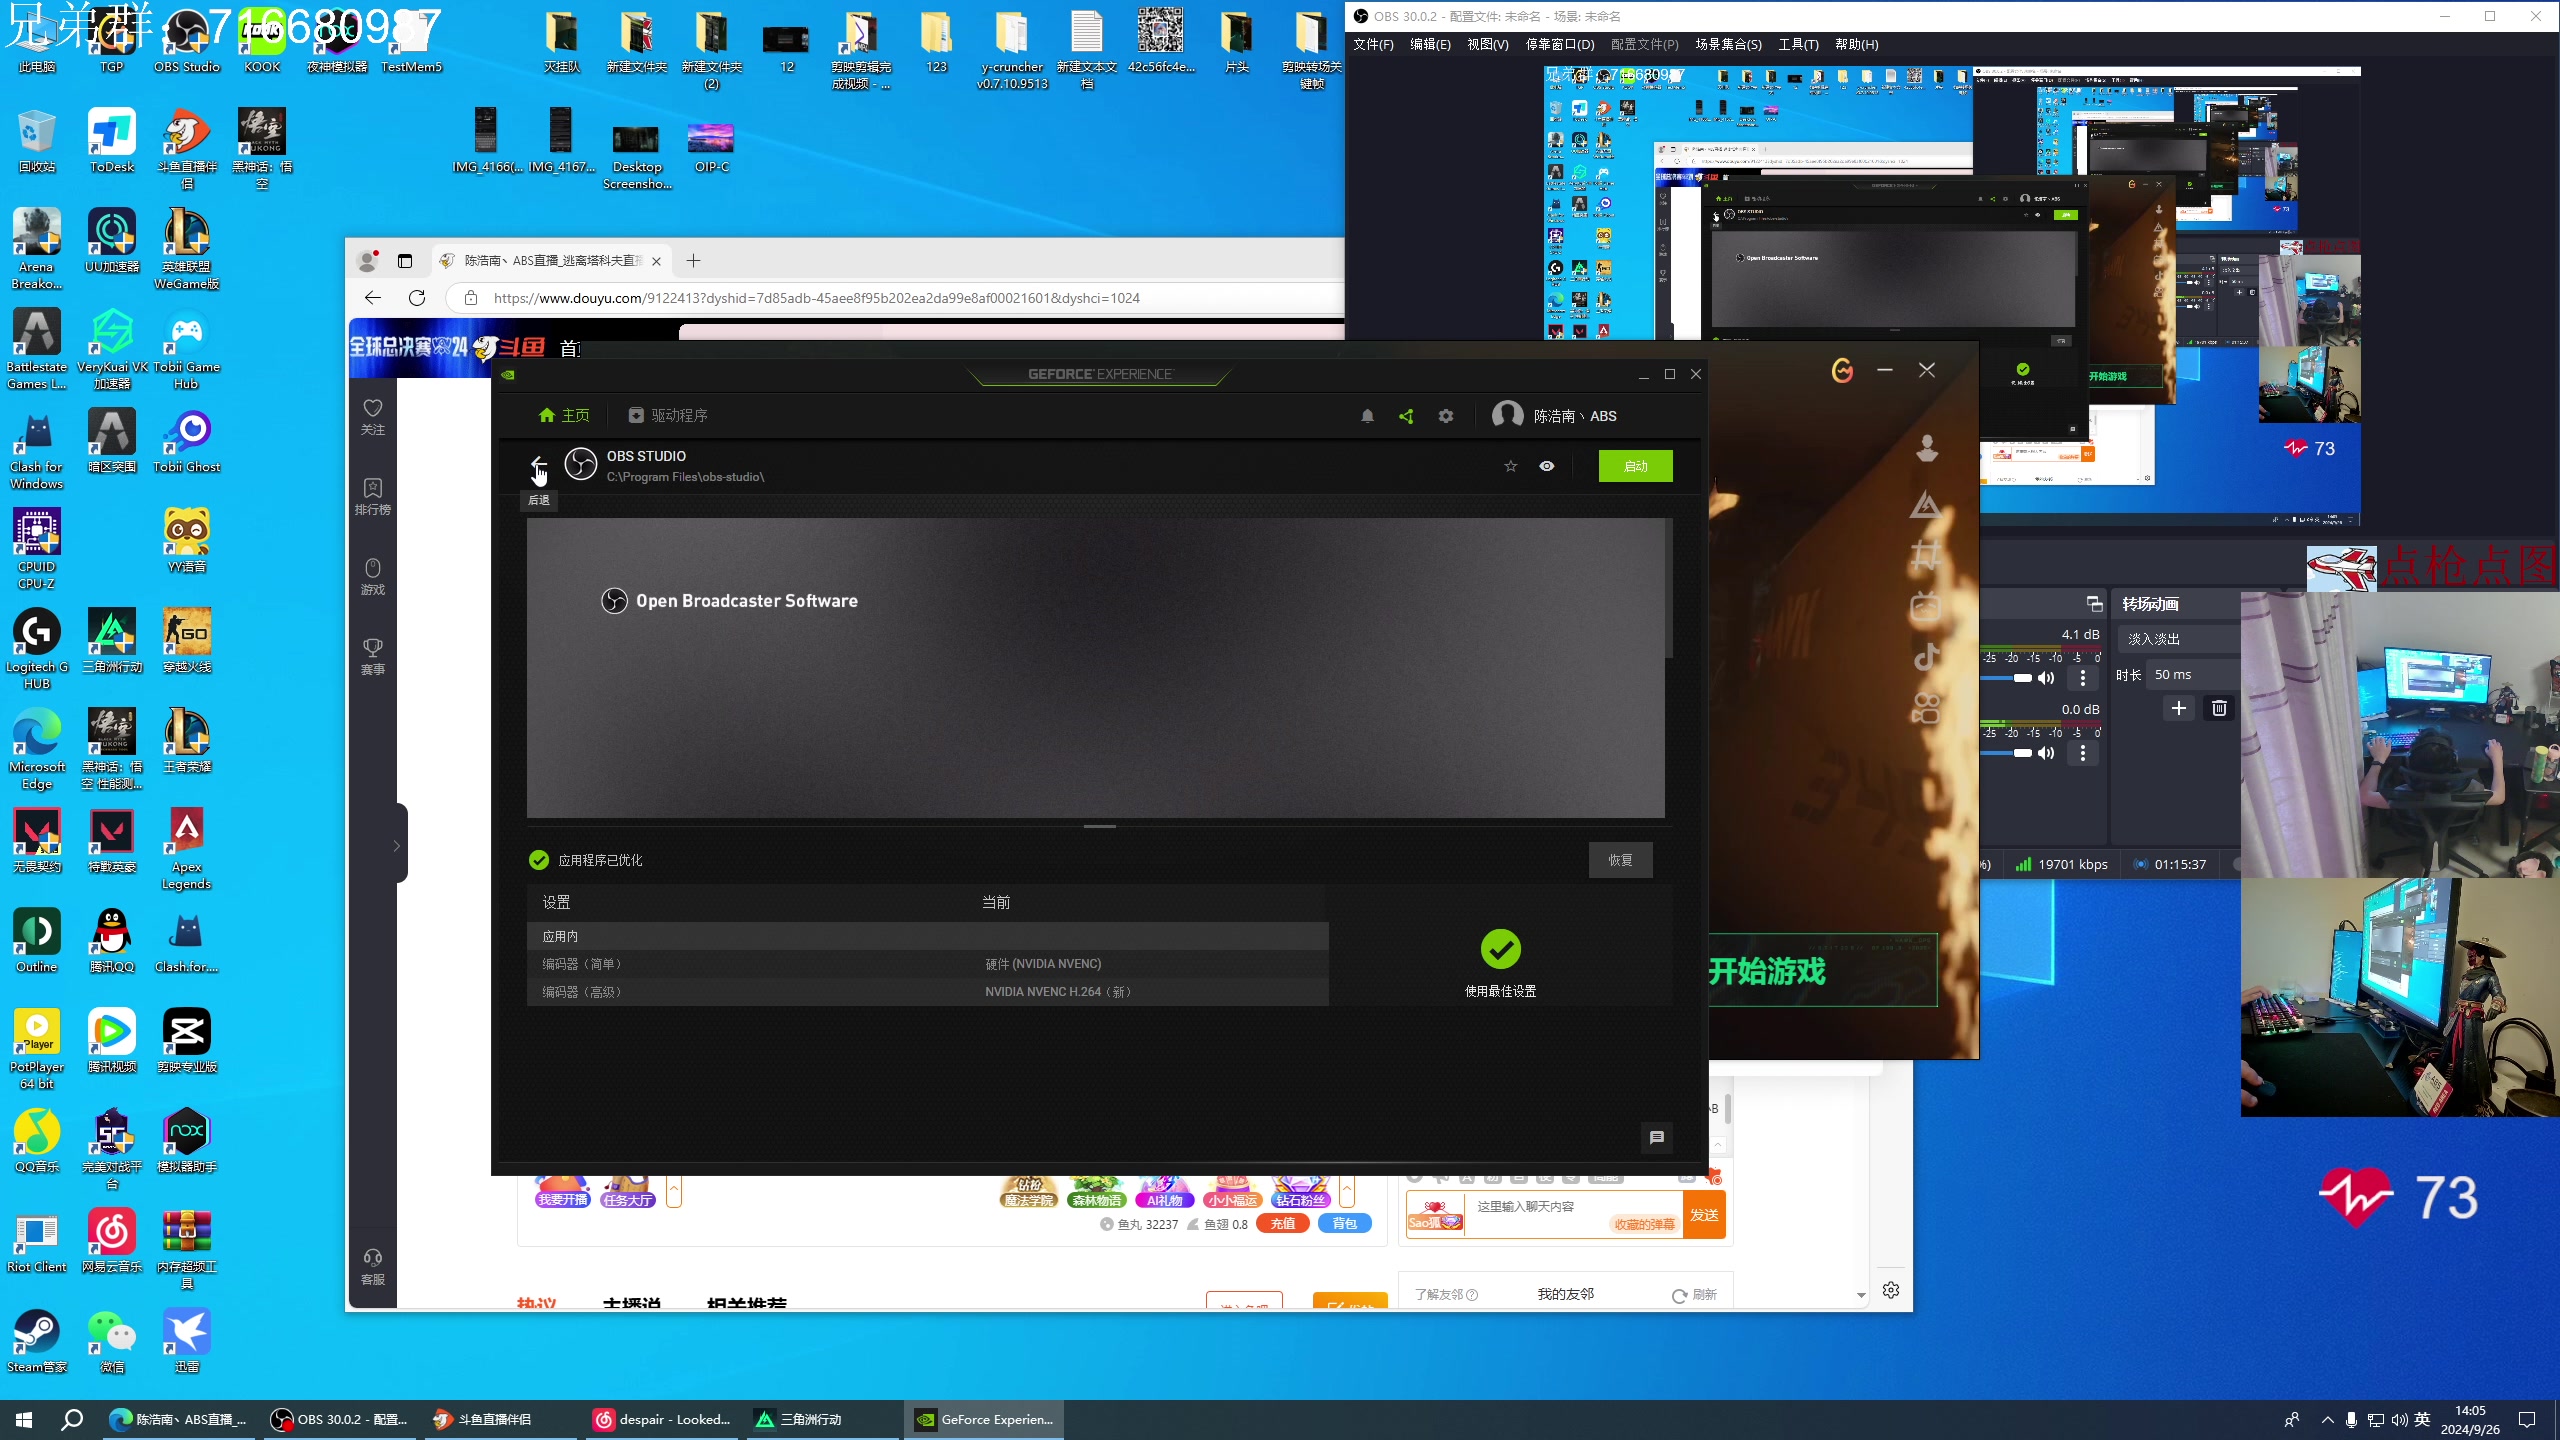Screen dimensions: 2560x1440
Task: Open the 工具(T) menu in OBS
Action: tap(1798, 45)
